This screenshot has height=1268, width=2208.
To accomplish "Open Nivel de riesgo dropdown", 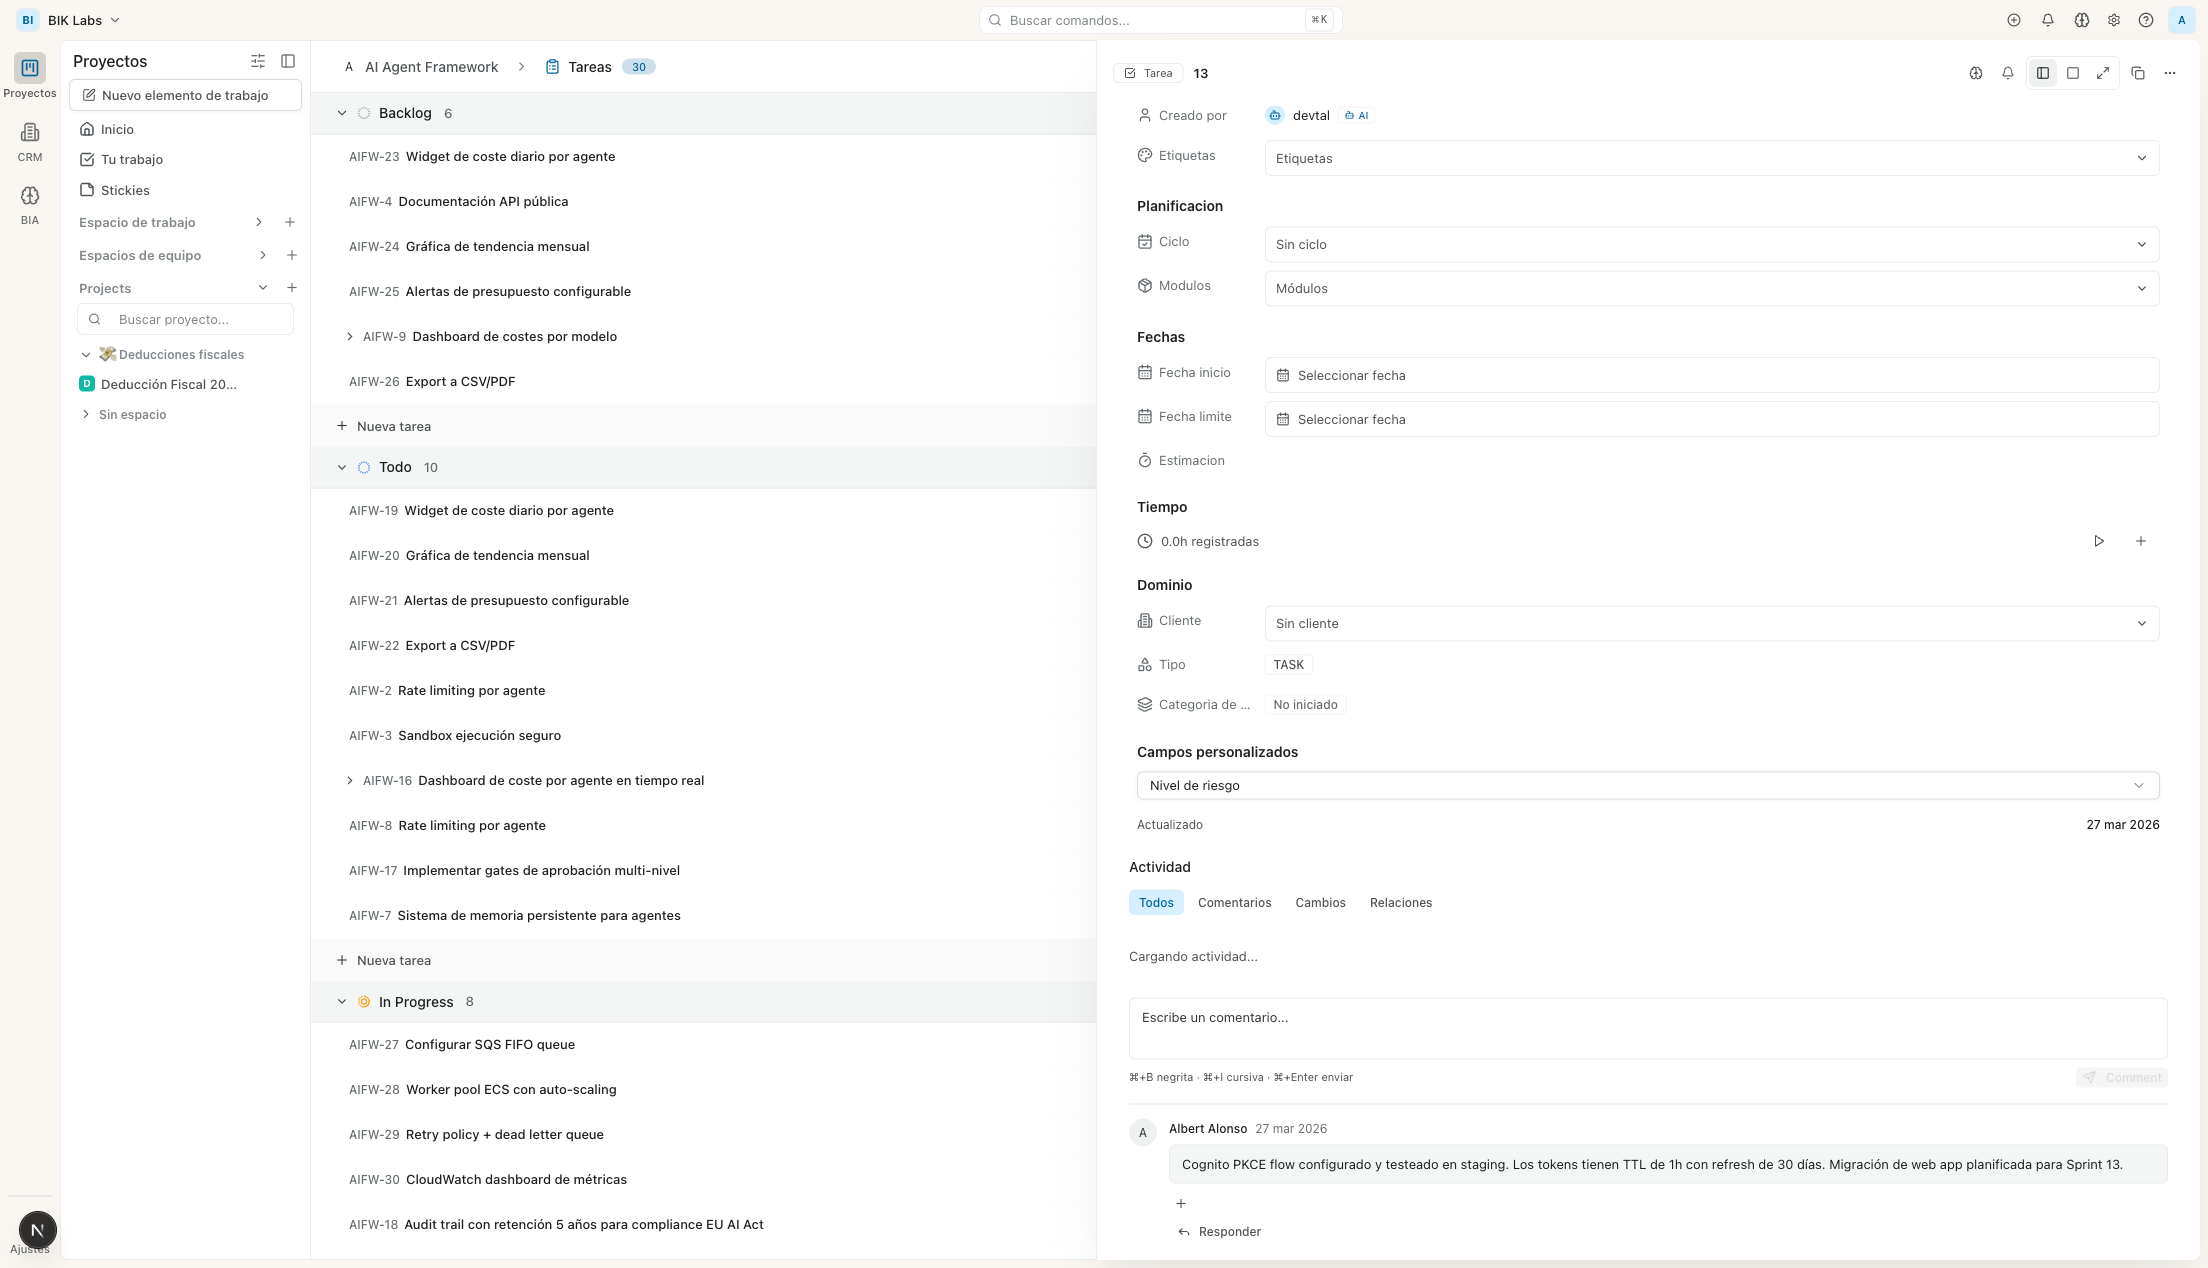I will [x=1647, y=785].
